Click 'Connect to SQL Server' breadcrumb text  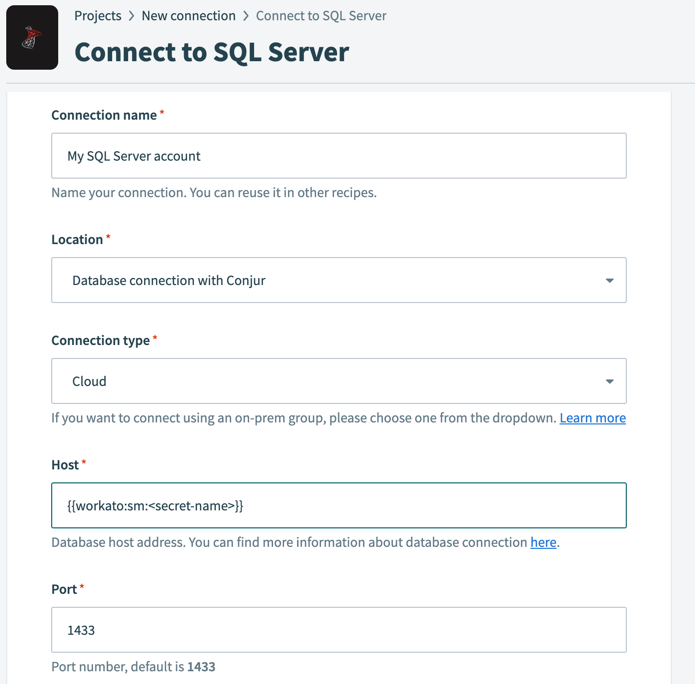coord(321,16)
